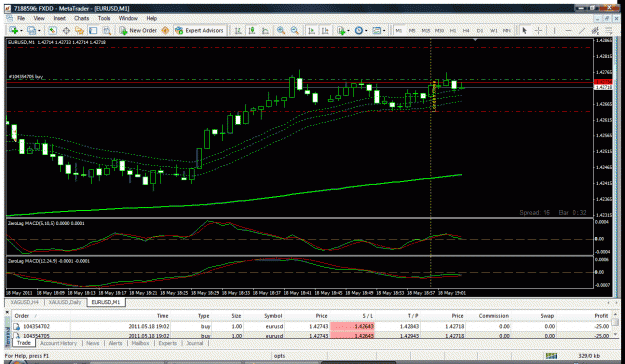Open the Periods clock icon
The height and width of the screenshot is (364, 625).
click(x=359, y=30)
